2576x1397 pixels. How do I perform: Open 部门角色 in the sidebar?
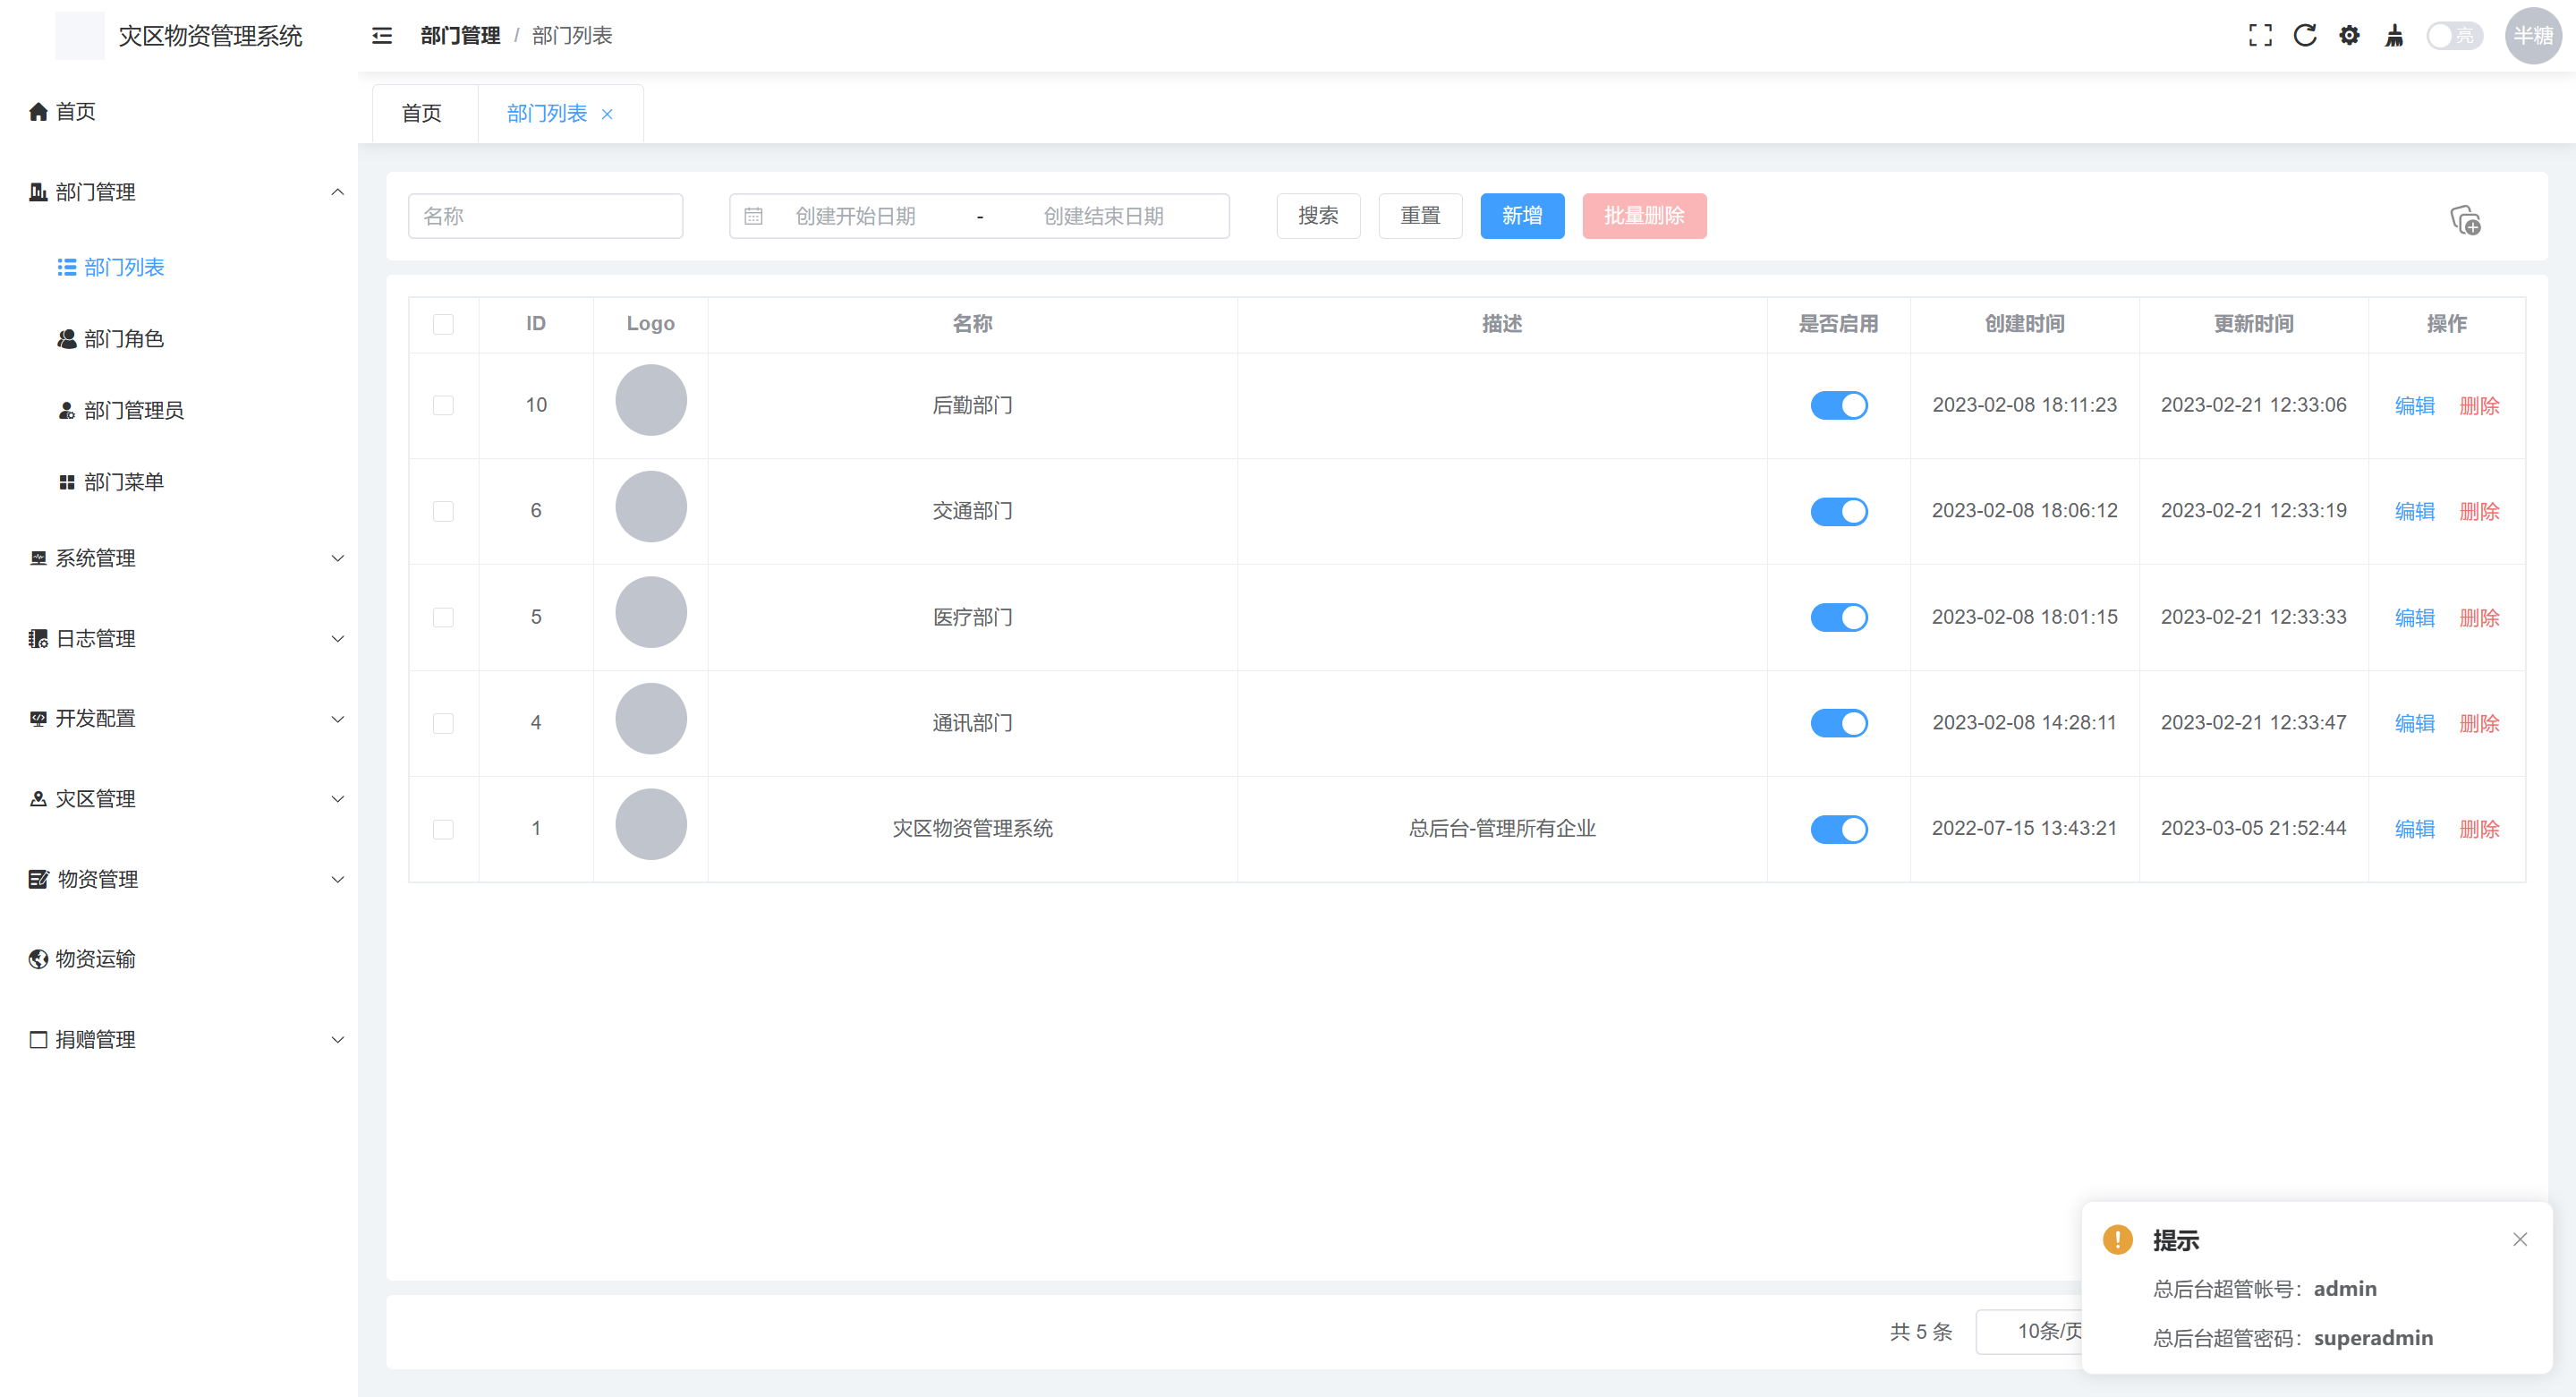[179, 339]
